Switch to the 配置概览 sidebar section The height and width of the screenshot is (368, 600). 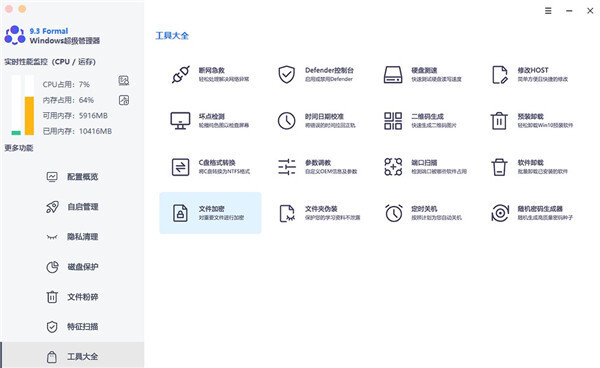click(x=73, y=177)
